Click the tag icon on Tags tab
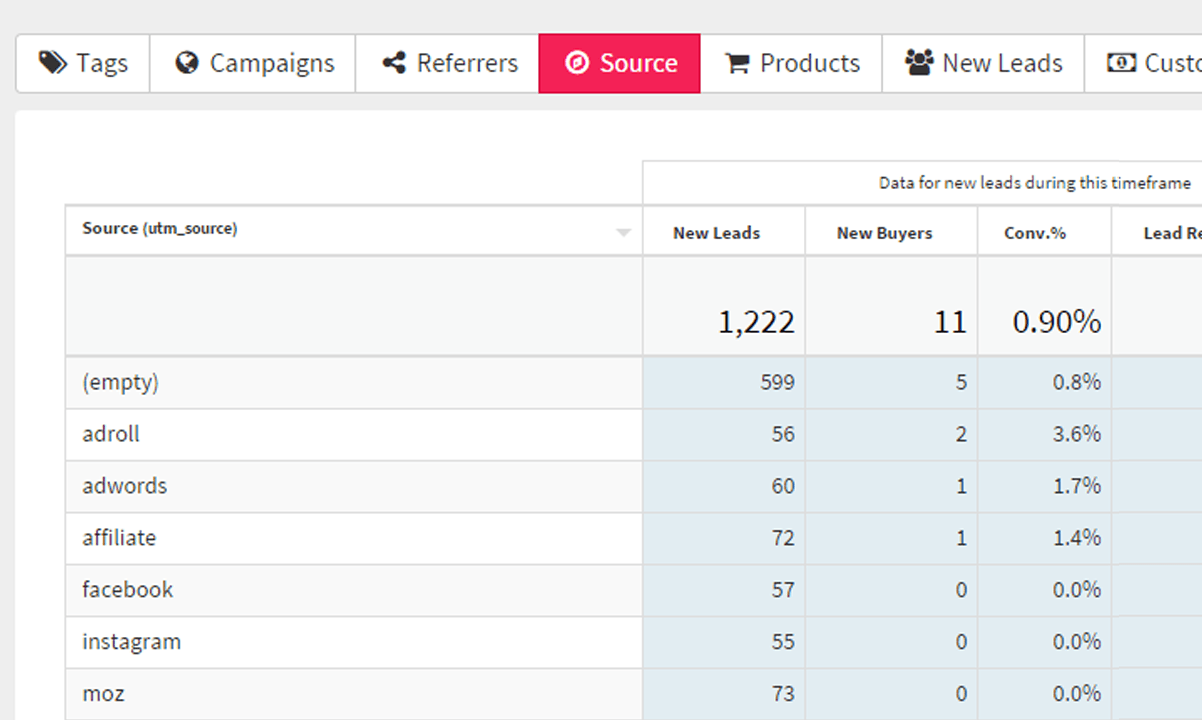Screen dimensions: 1202x720 (53, 63)
